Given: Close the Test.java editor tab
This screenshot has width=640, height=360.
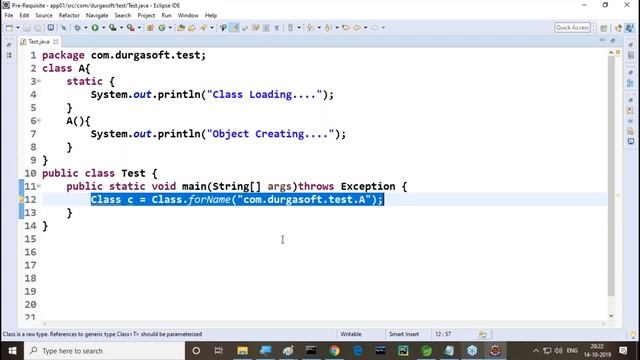Looking at the screenshot, I should pyautogui.click(x=56, y=42).
